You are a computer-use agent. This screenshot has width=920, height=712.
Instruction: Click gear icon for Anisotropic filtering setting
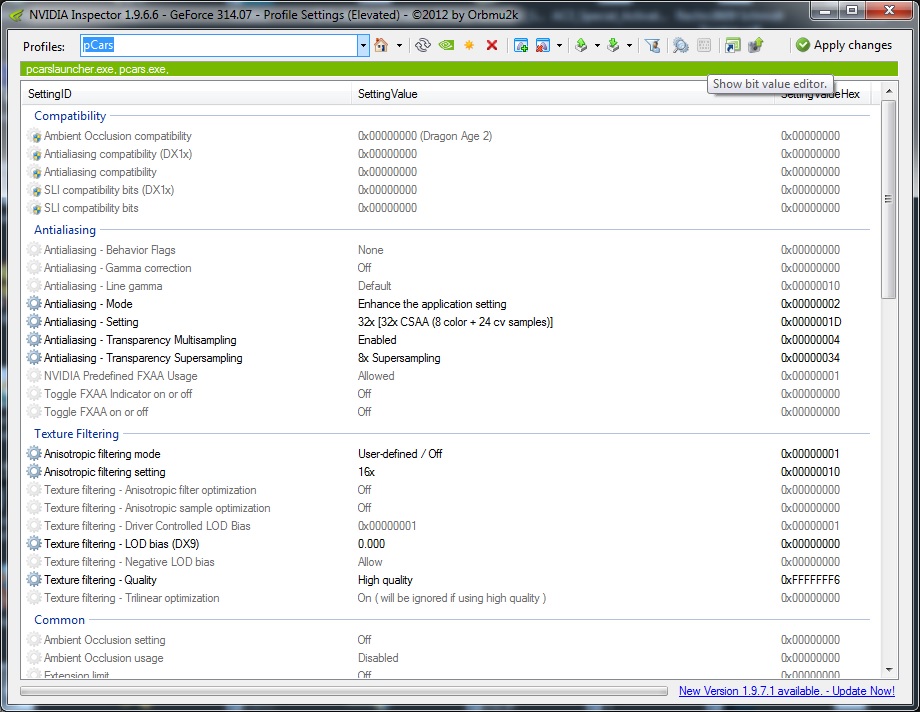(x=34, y=472)
